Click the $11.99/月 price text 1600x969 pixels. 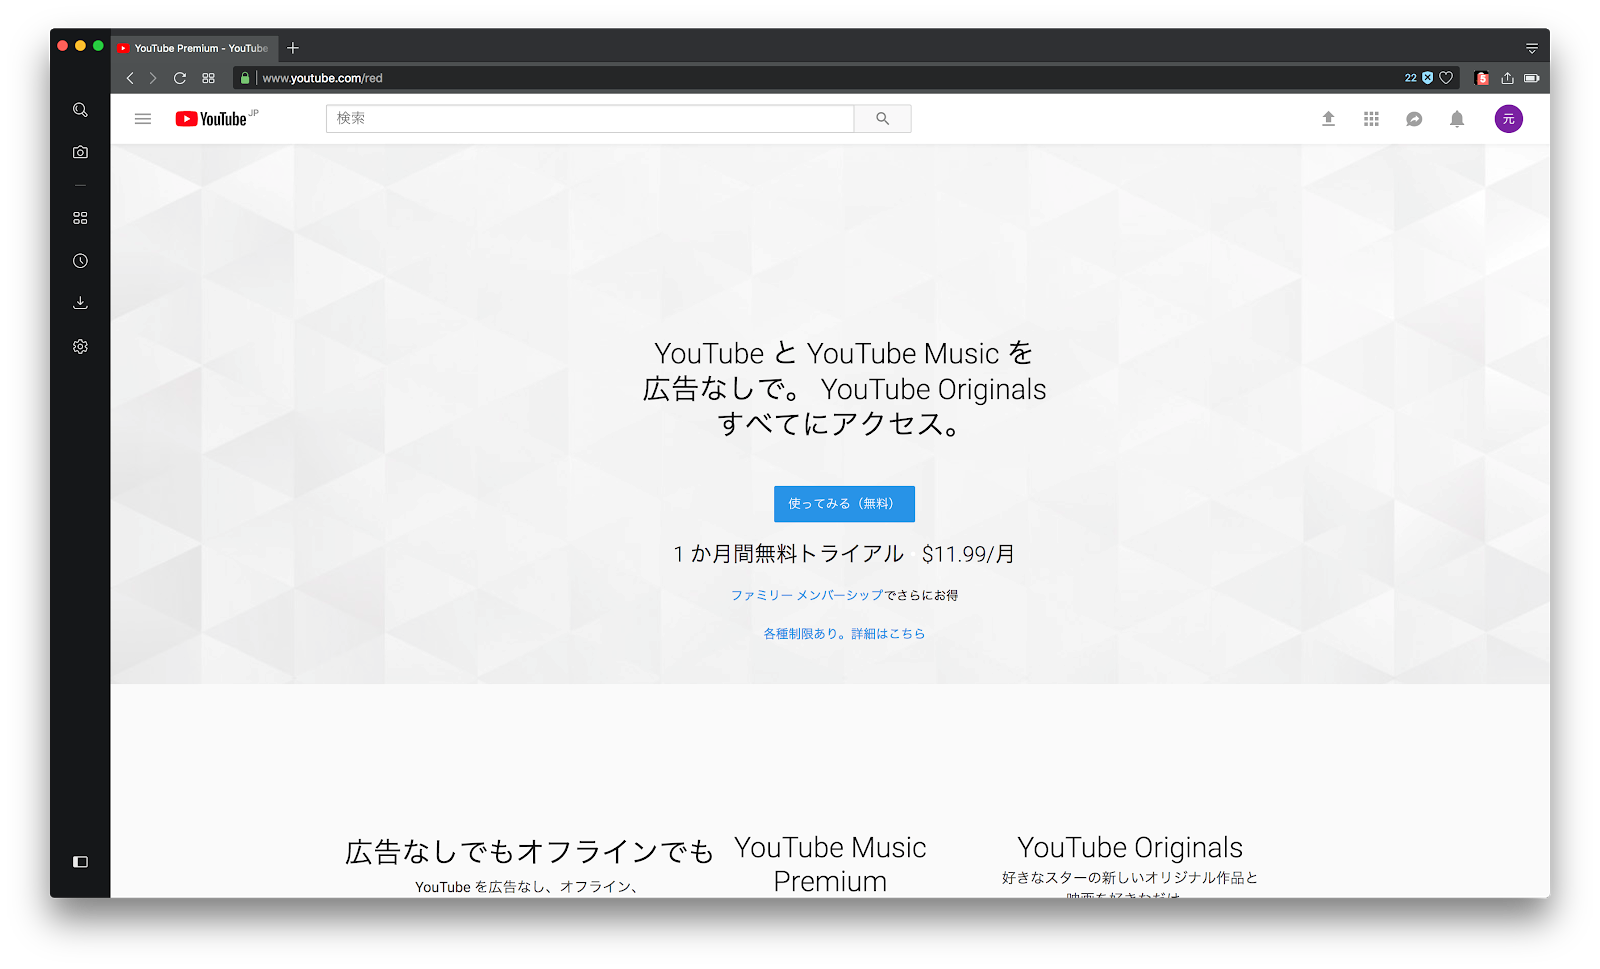coord(968,554)
